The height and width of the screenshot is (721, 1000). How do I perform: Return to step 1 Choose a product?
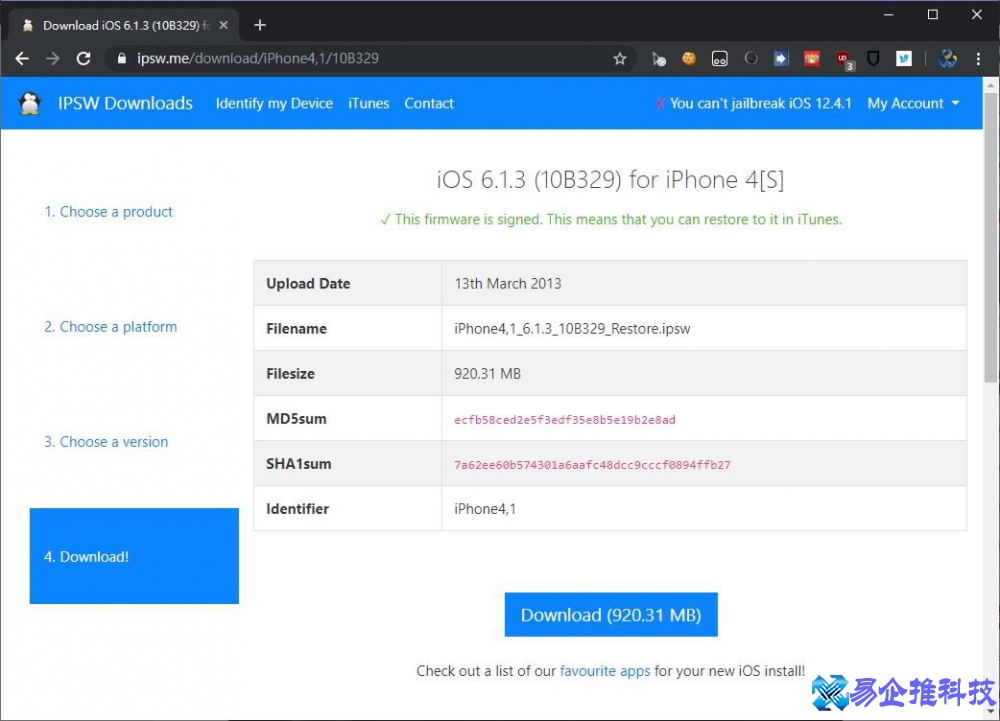[x=108, y=212]
